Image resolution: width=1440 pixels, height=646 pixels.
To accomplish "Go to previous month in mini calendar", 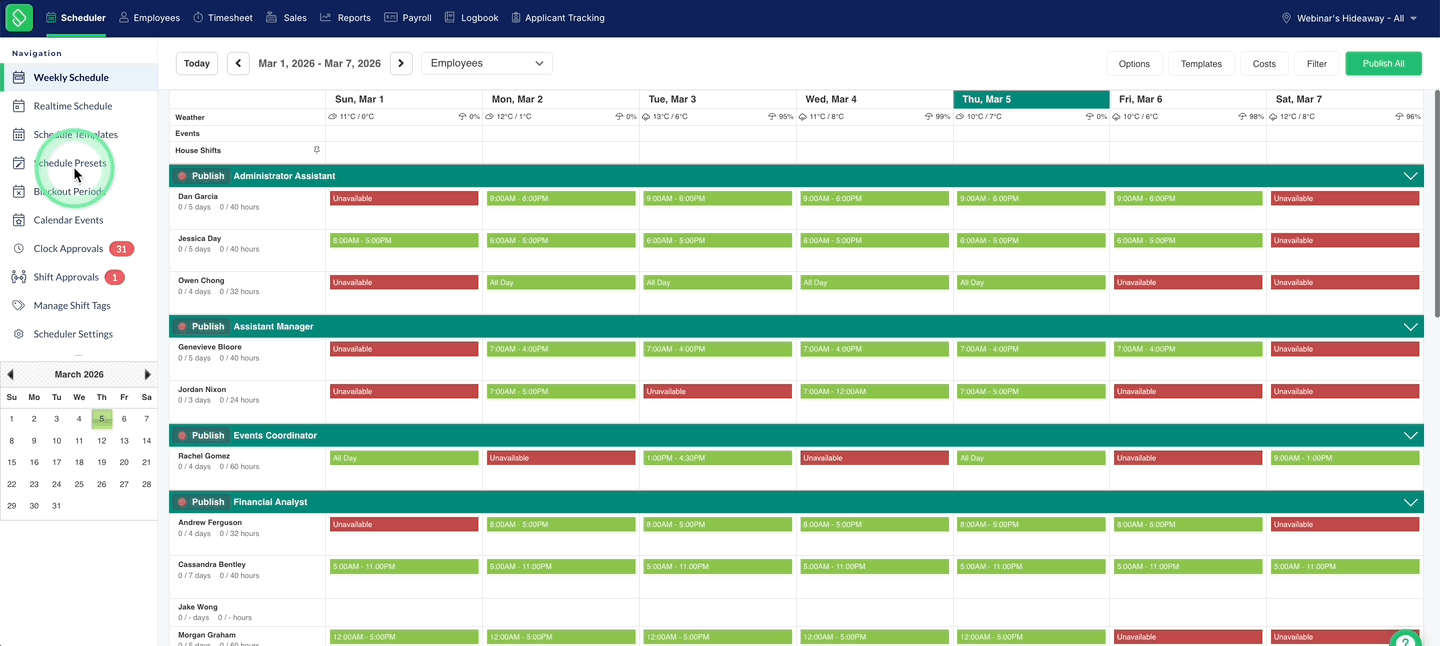I will pos(10,374).
